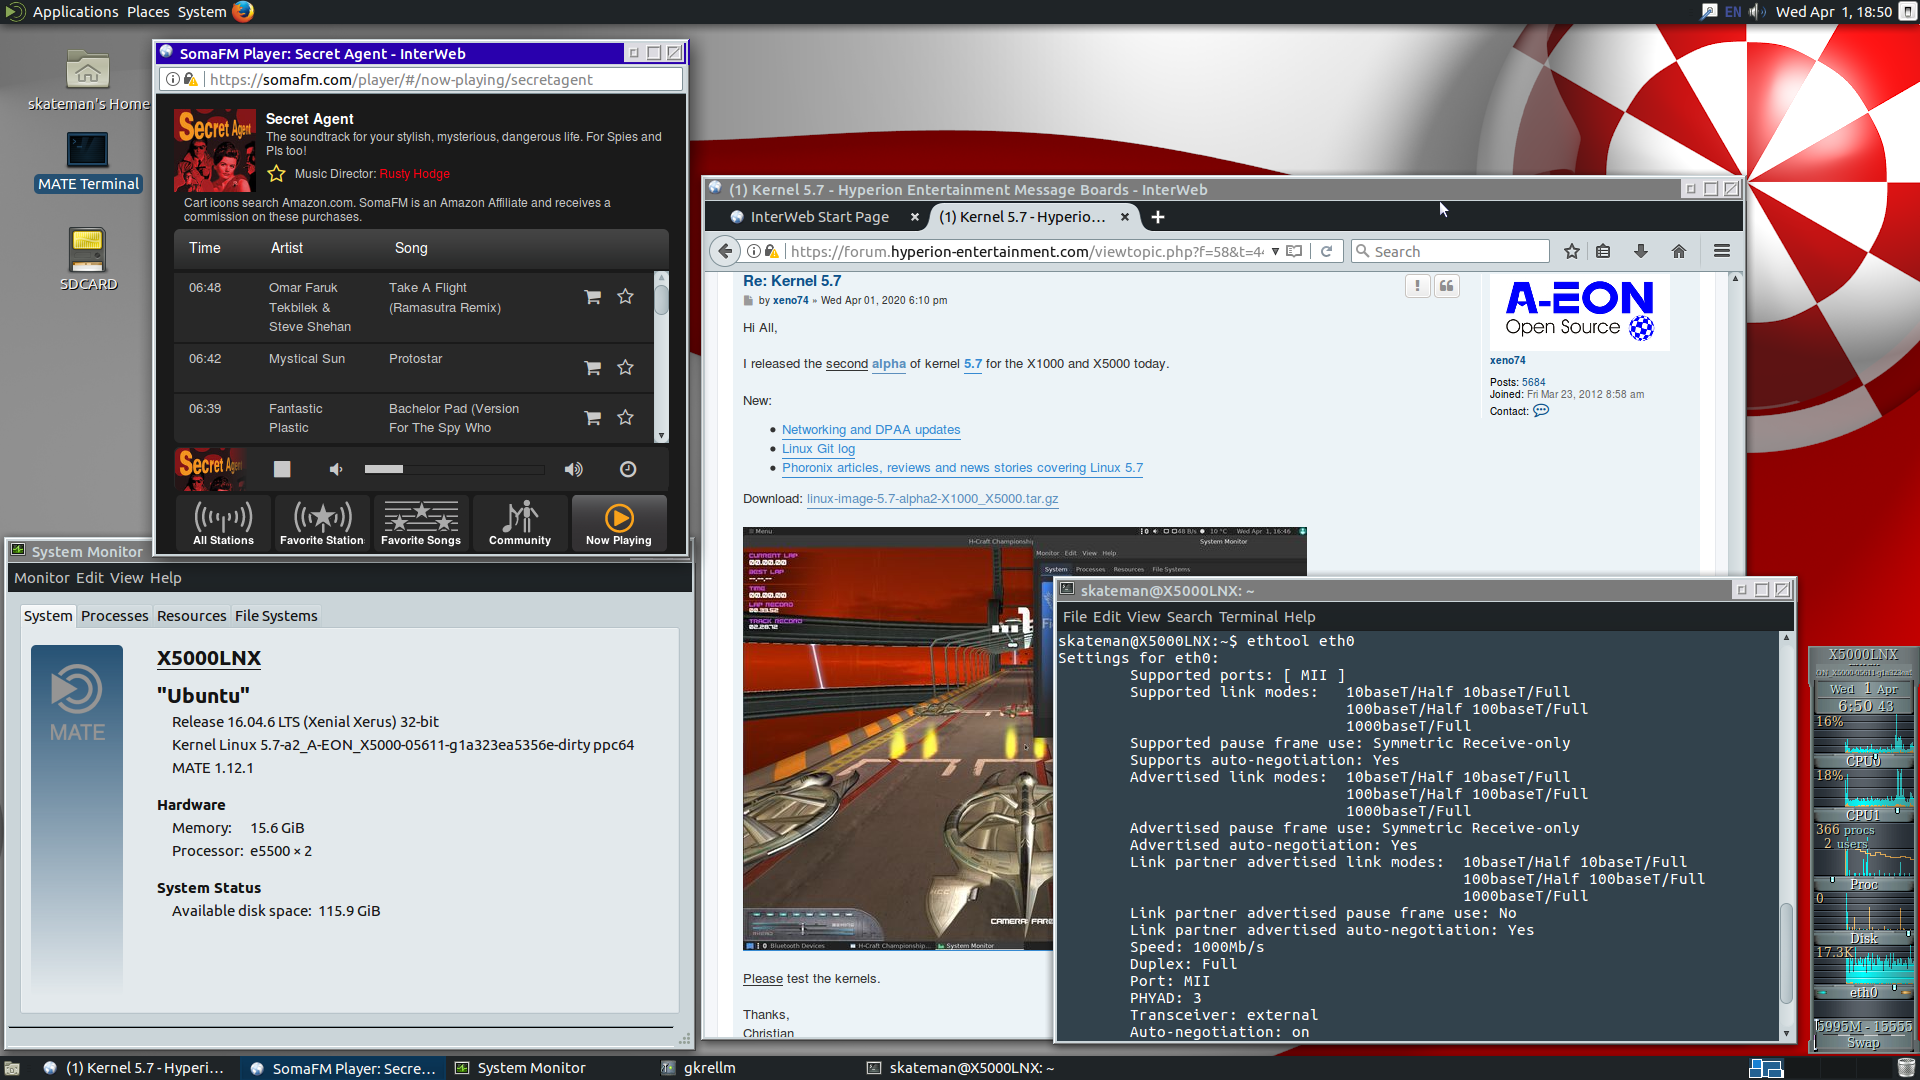
Task: Open Phoronix articles Linux 5.7 link
Action: (x=962, y=468)
